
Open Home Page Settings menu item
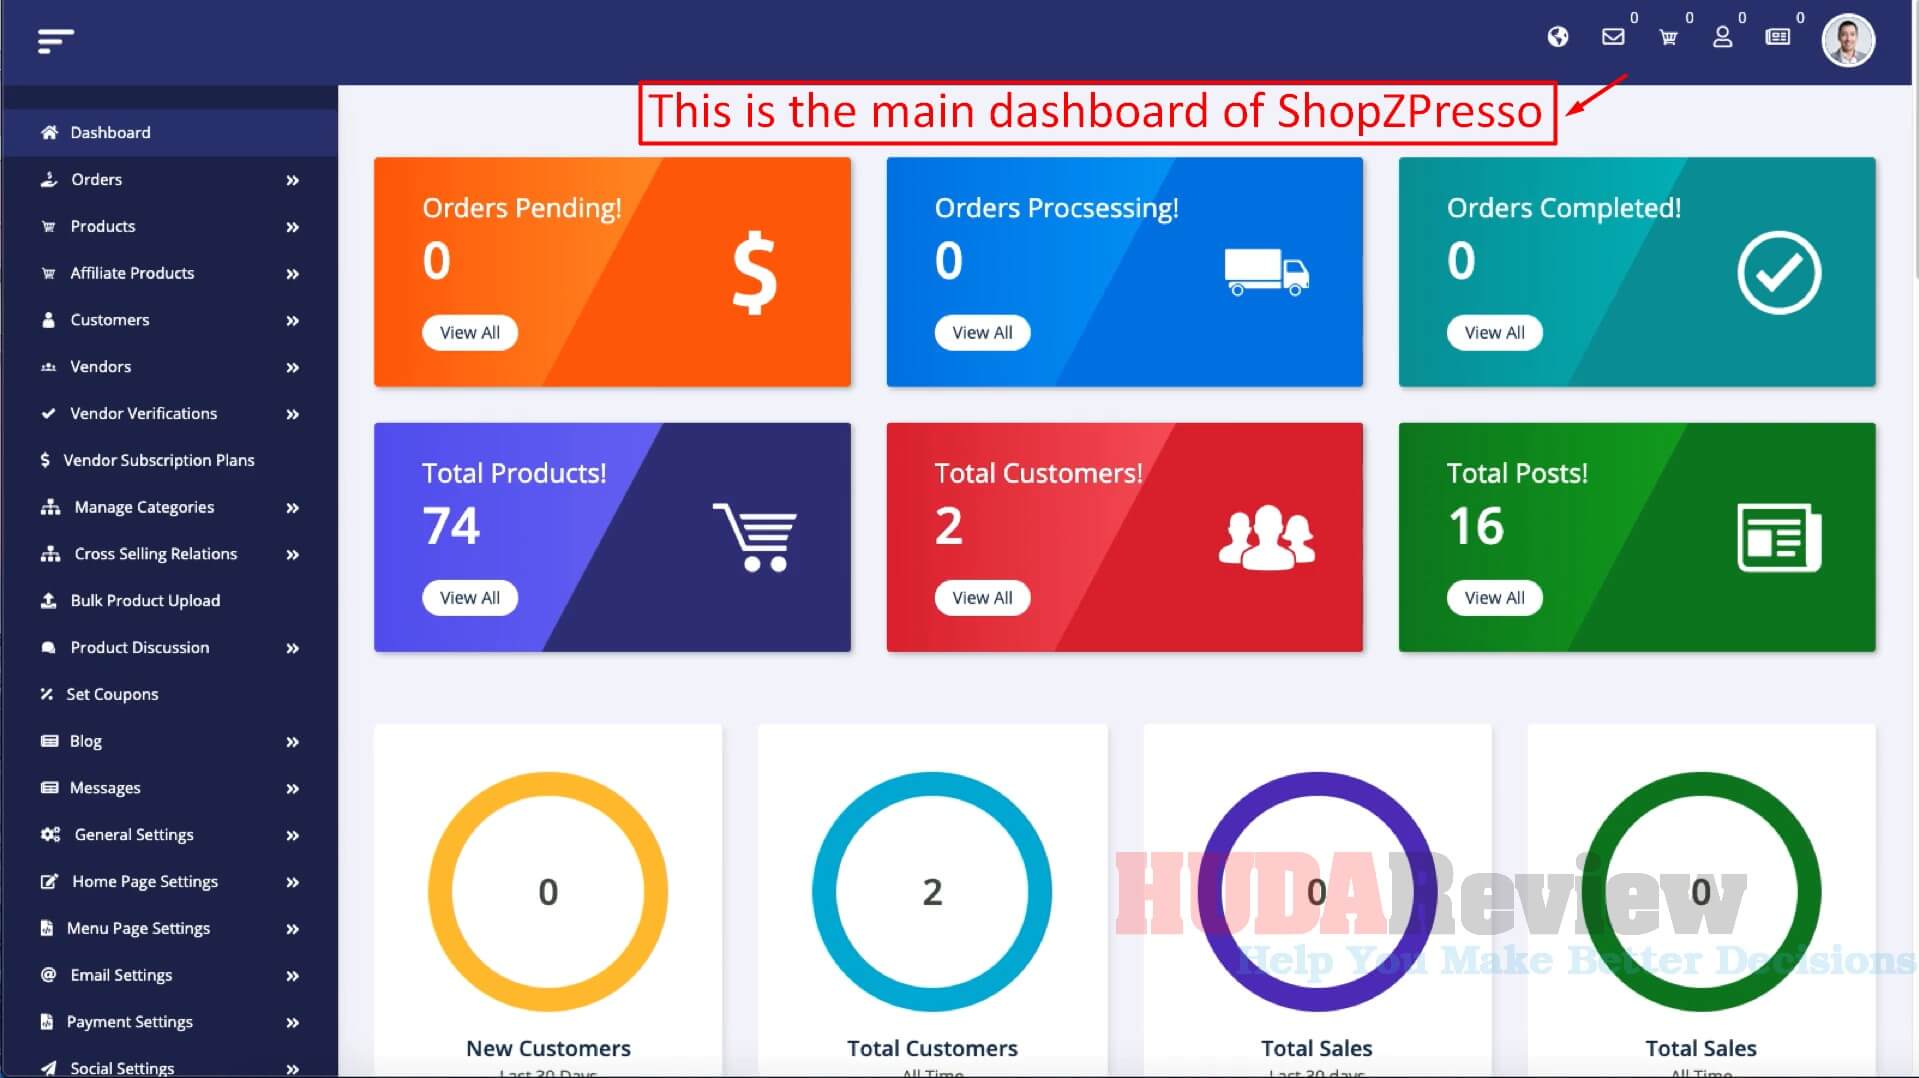click(168, 881)
